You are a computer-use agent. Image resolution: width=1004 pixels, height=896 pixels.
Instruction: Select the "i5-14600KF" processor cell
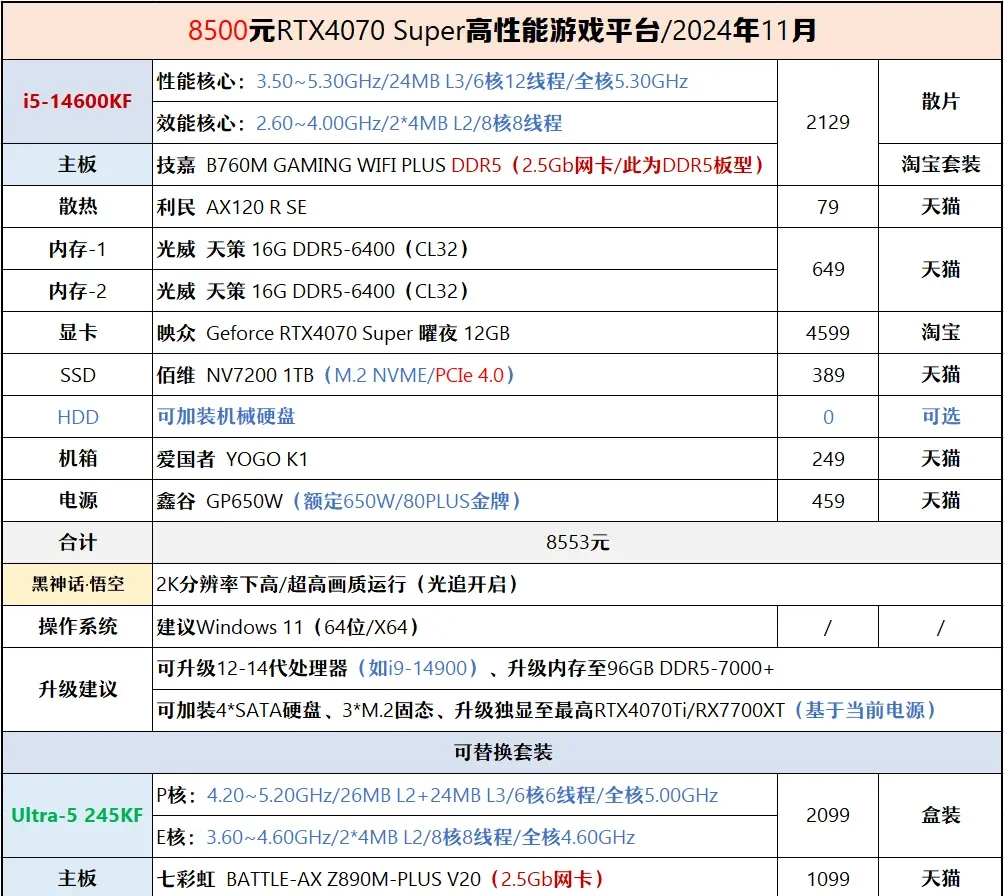(x=77, y=101)
